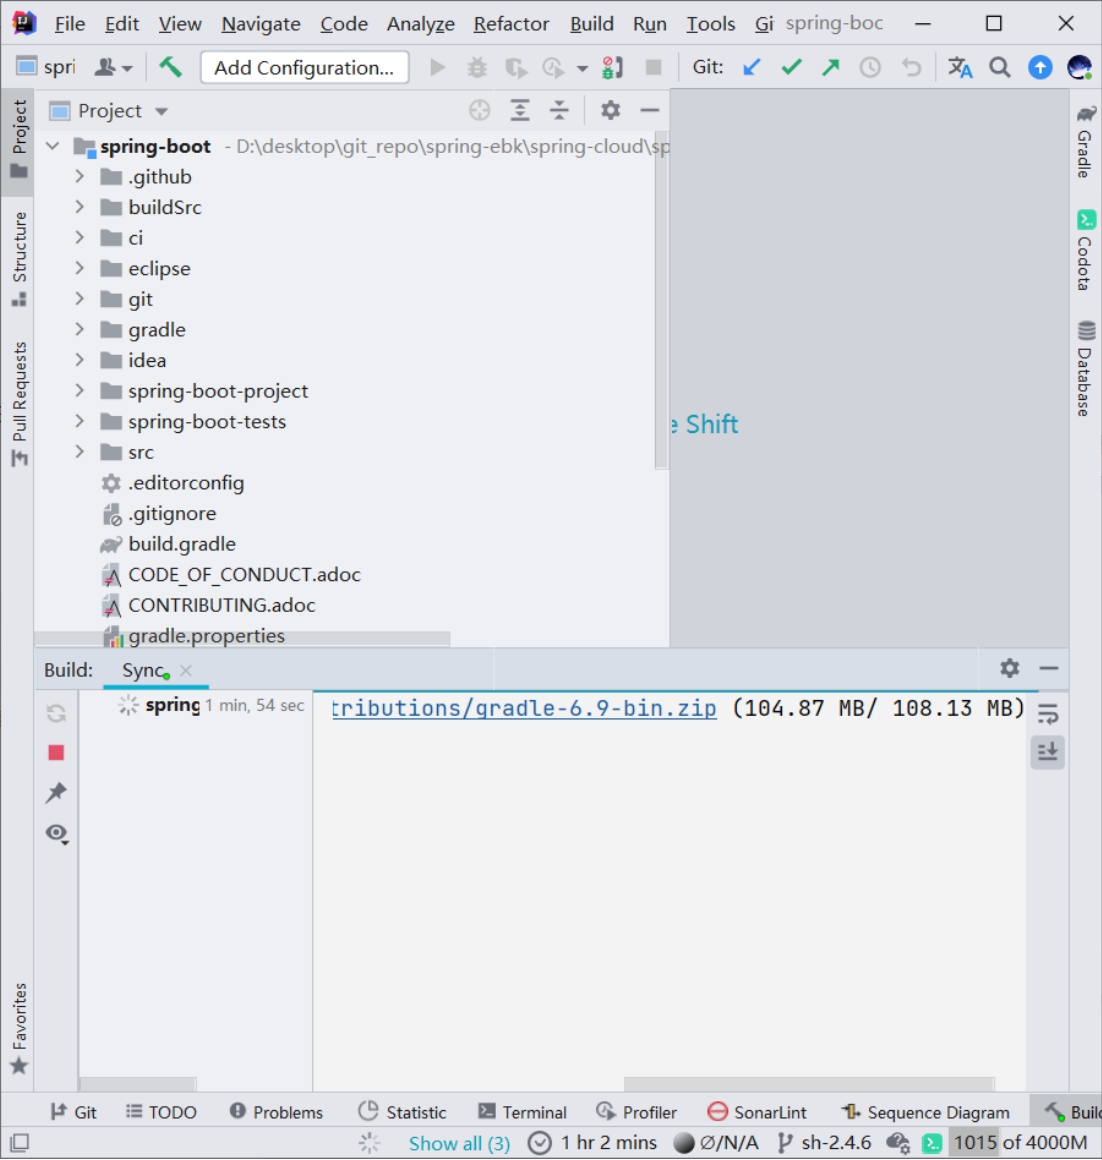
Task: Click the Build output horizontal scrollbar
Action: click(x=809, y=1084)
